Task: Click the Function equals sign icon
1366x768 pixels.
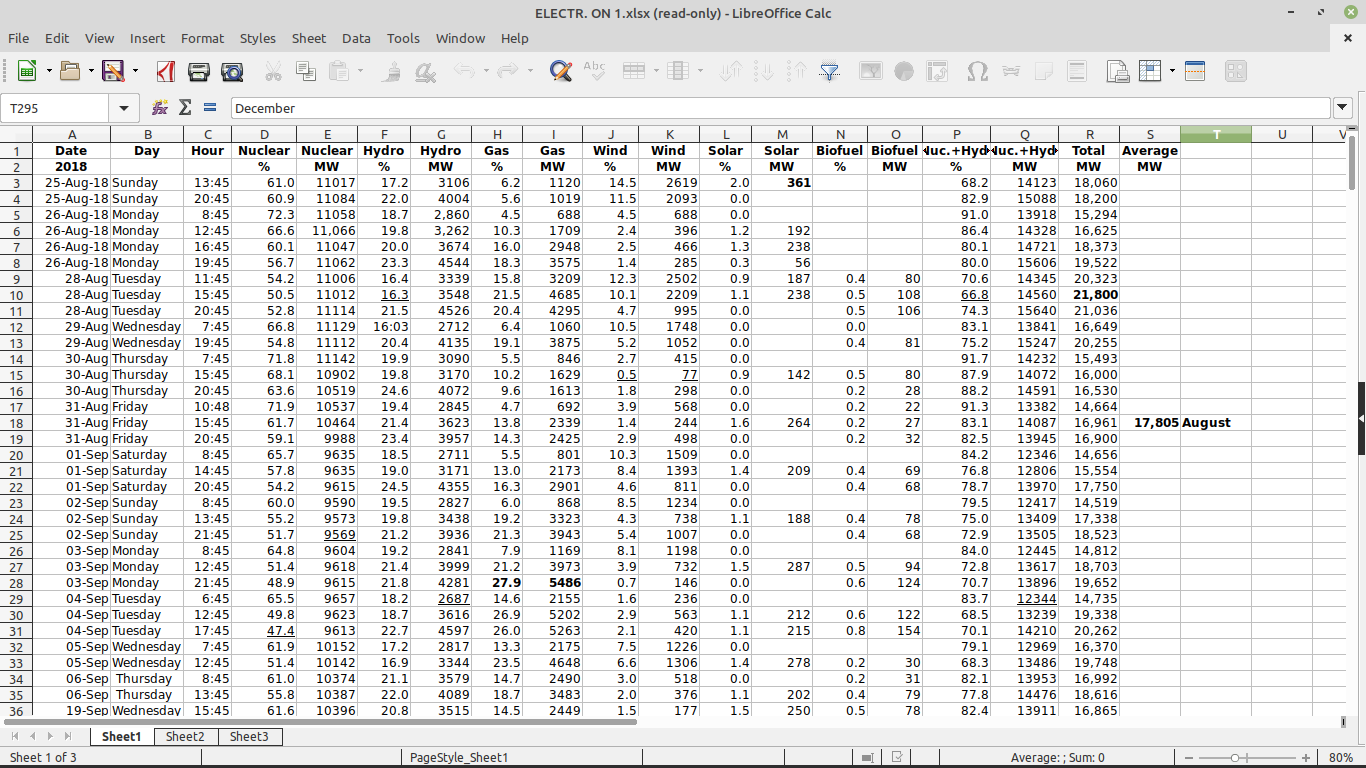Action: (x=210, y=108)
